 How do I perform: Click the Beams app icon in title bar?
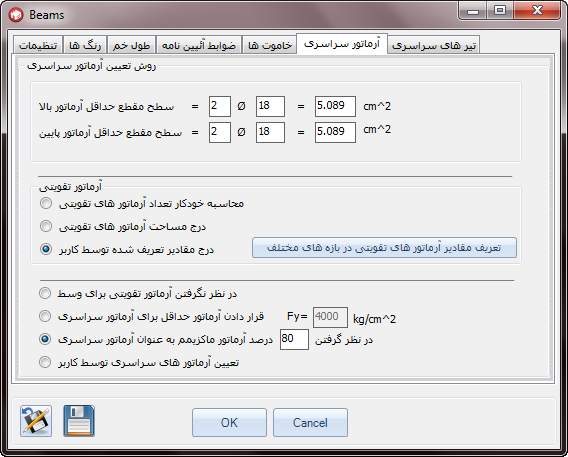click(x=16, y=15)
